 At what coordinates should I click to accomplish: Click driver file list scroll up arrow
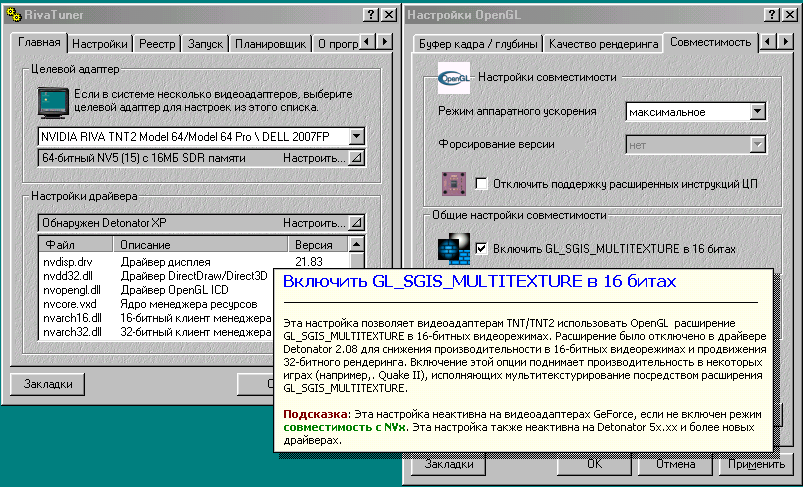356,244
